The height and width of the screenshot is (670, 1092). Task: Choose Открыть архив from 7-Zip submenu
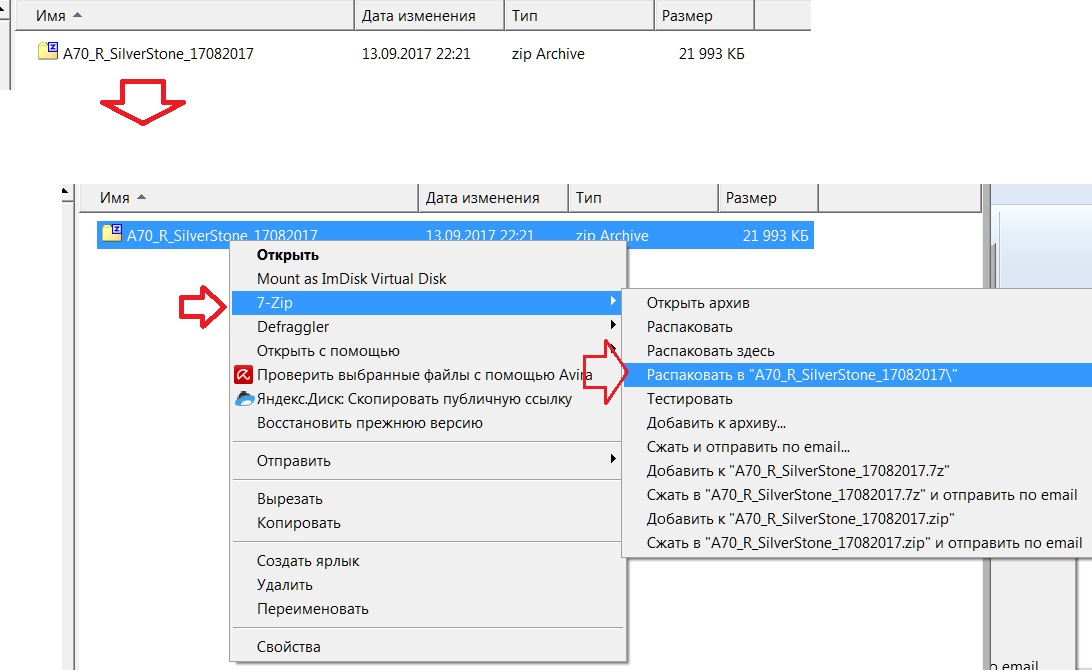point(698,303)
